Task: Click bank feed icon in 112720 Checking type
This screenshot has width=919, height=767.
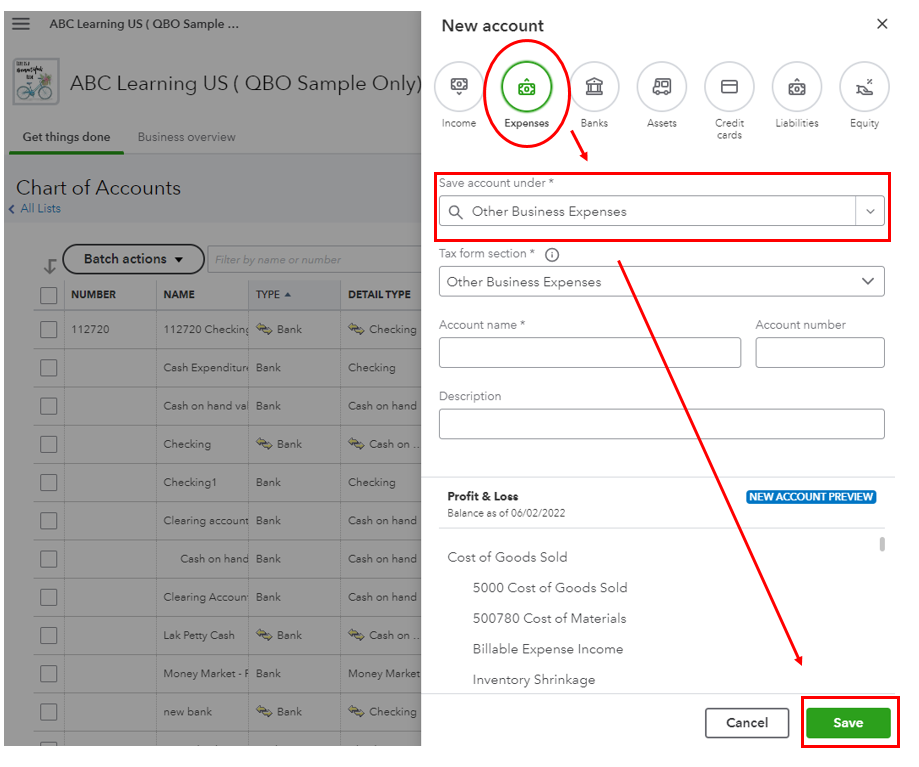Action: pos(264,329)
